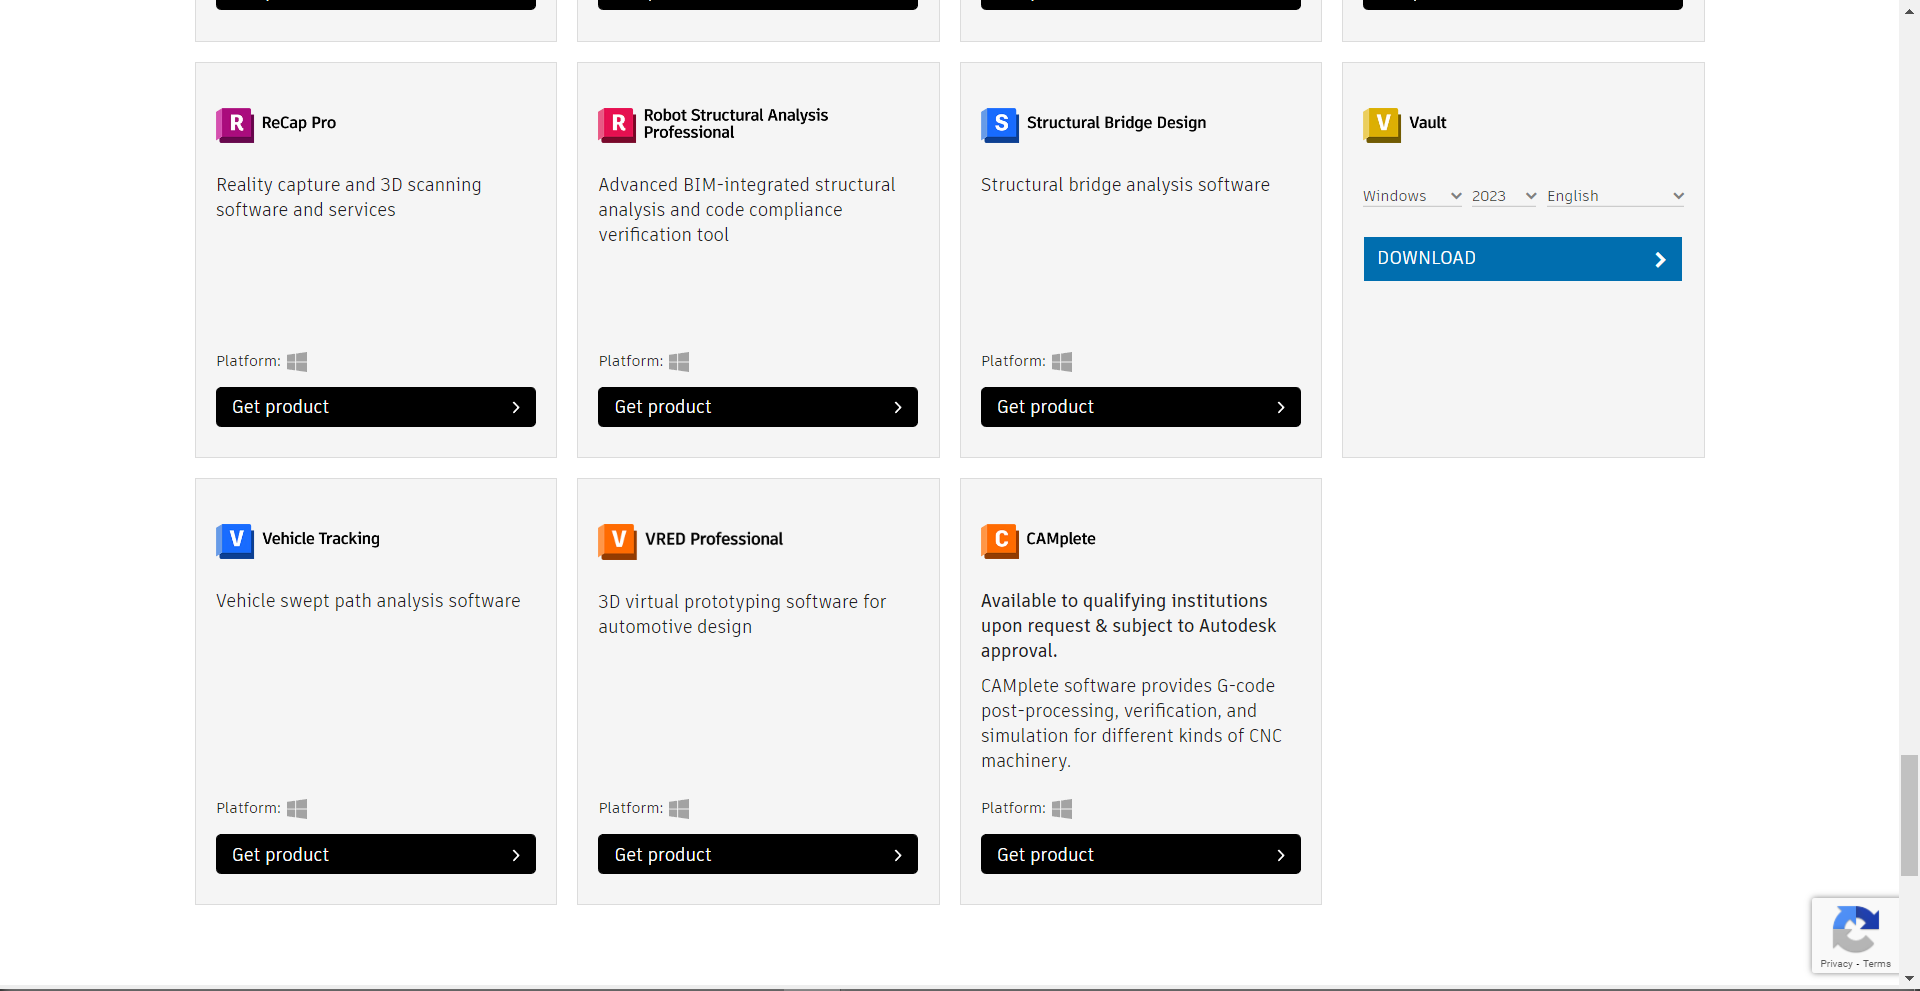1920x991 pixels.
Task: Click the Windows platform icon under CAMplete
Action: click(x=1062, y=808)
